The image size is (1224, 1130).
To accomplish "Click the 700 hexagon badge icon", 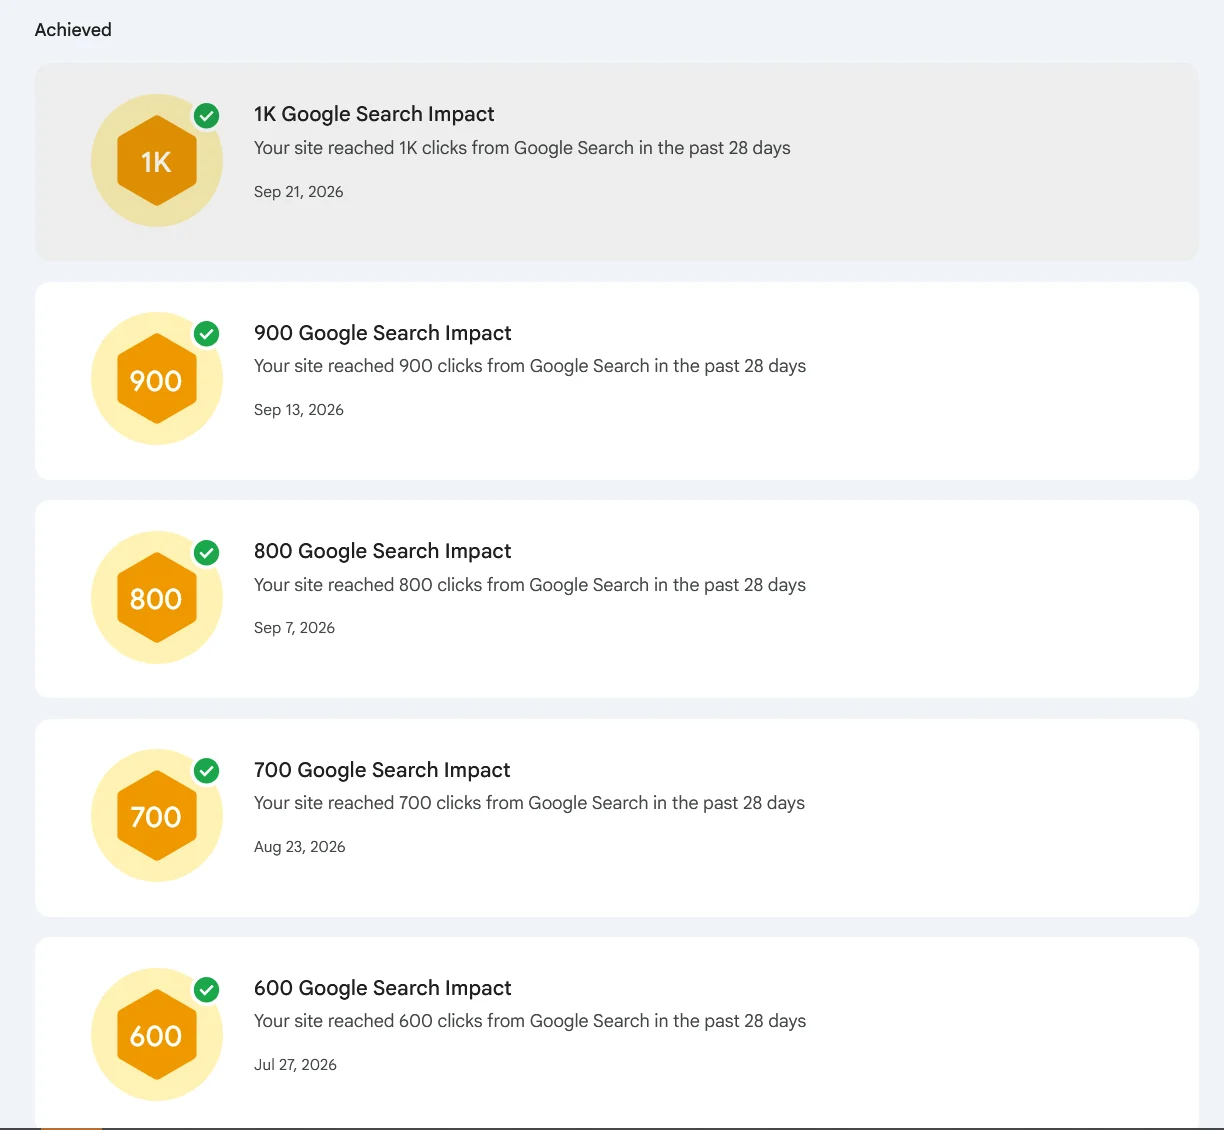I will point(157,816).
